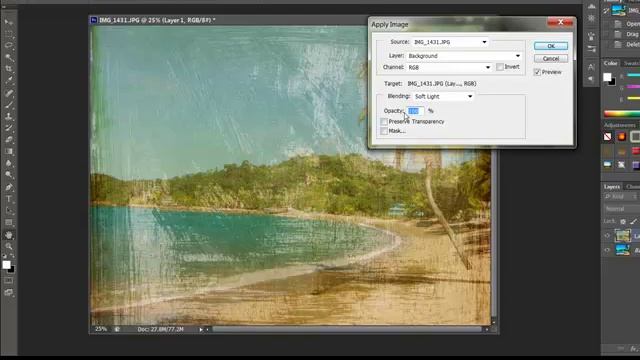
Task: Select the Path Selection tool
Action: (x=9, y=211)
